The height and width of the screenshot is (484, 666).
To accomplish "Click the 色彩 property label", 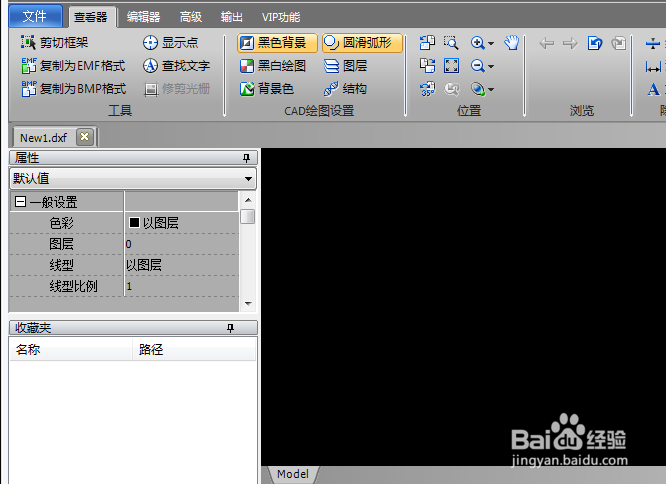I will (x=62, y=223).
